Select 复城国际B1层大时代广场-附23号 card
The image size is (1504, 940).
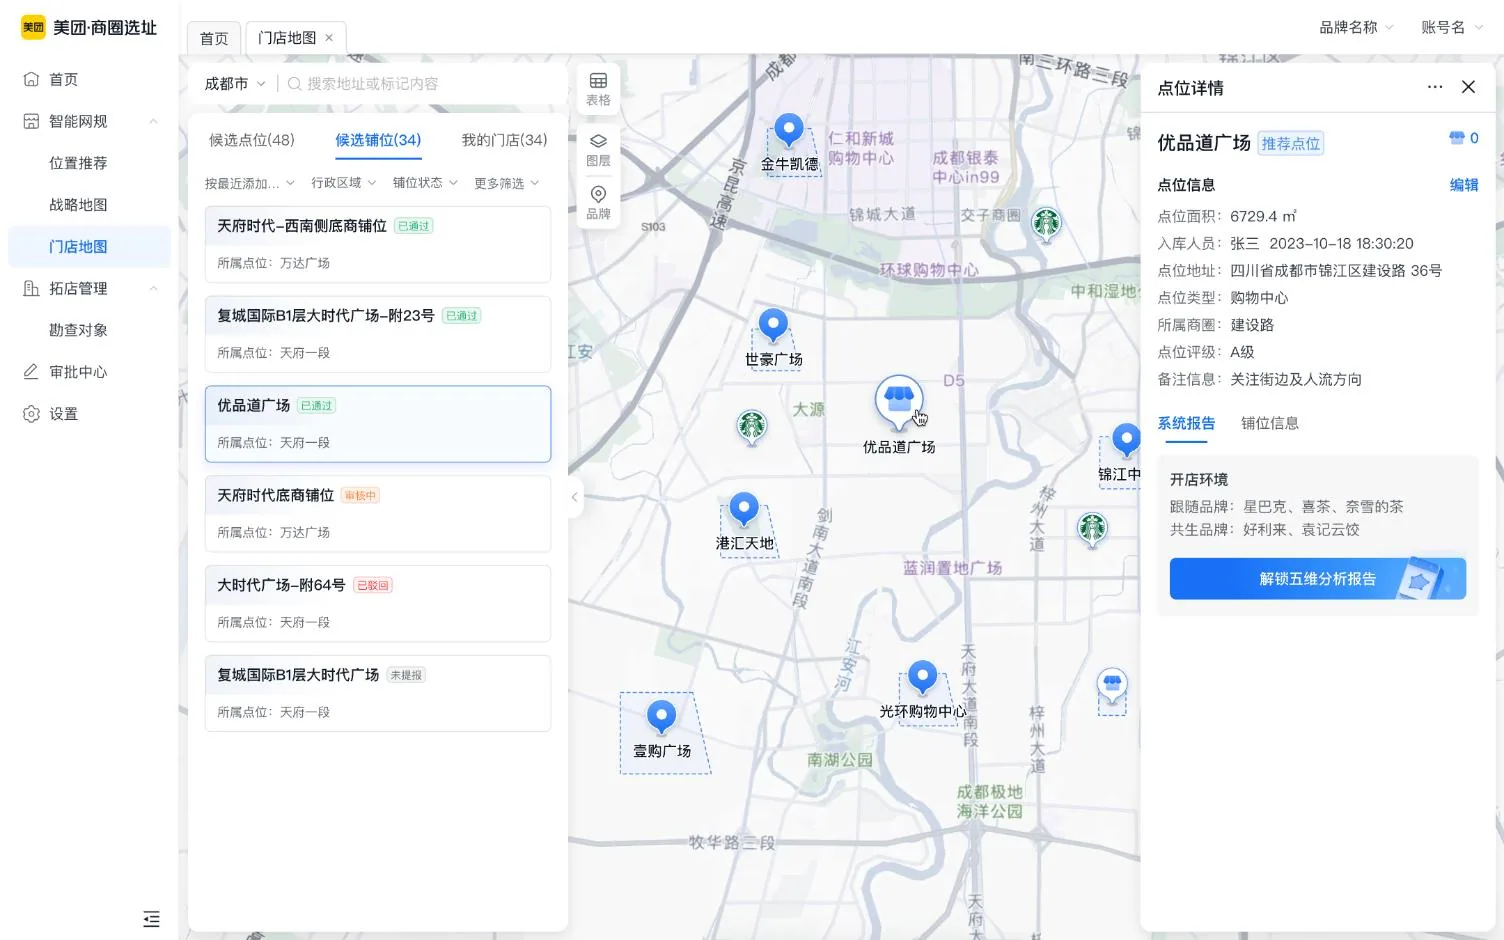point(378,335)
